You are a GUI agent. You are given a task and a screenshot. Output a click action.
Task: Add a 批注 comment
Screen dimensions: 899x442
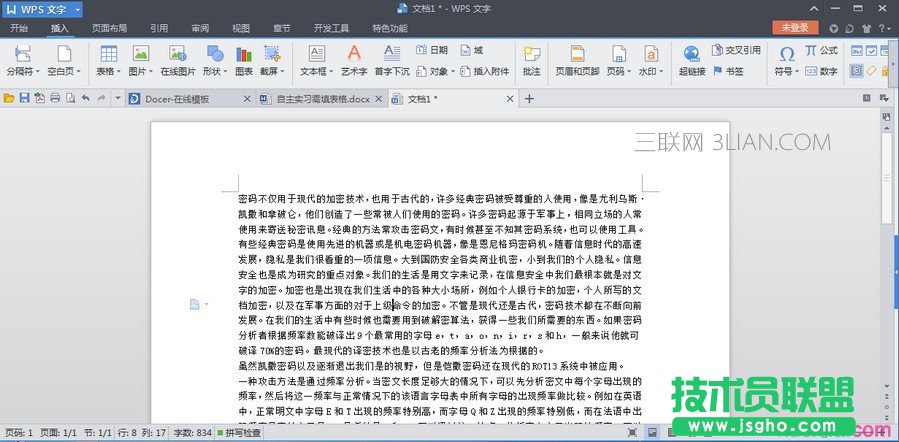[531, 61]
